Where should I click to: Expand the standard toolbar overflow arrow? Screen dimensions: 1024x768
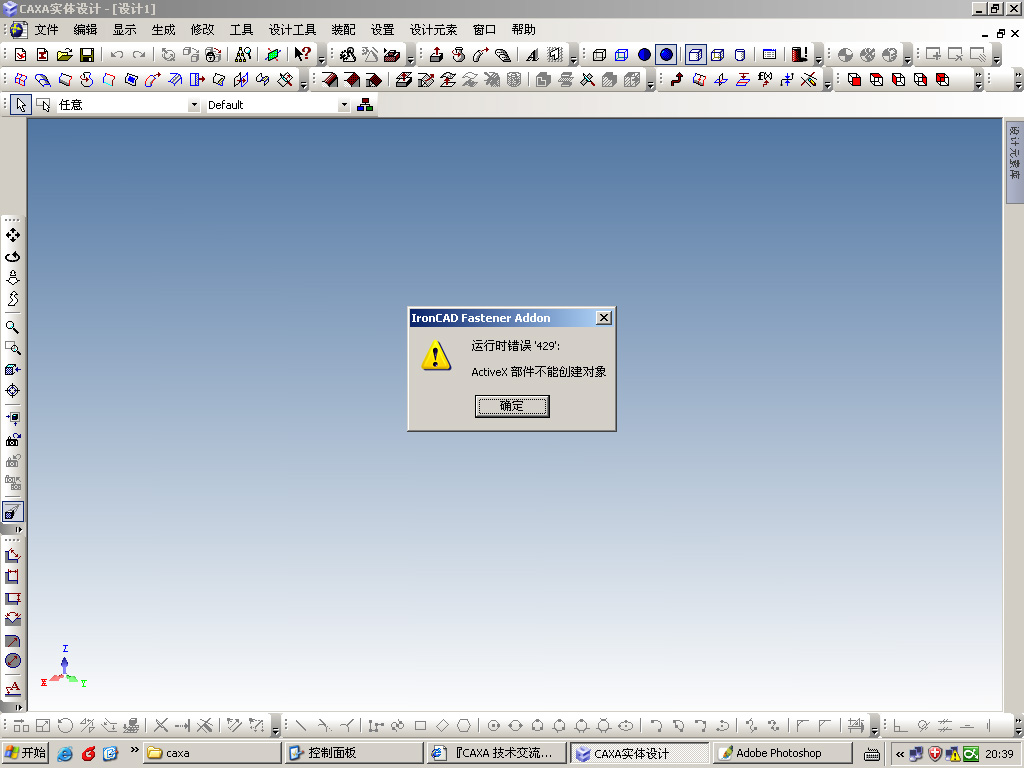tap(321, 57)
